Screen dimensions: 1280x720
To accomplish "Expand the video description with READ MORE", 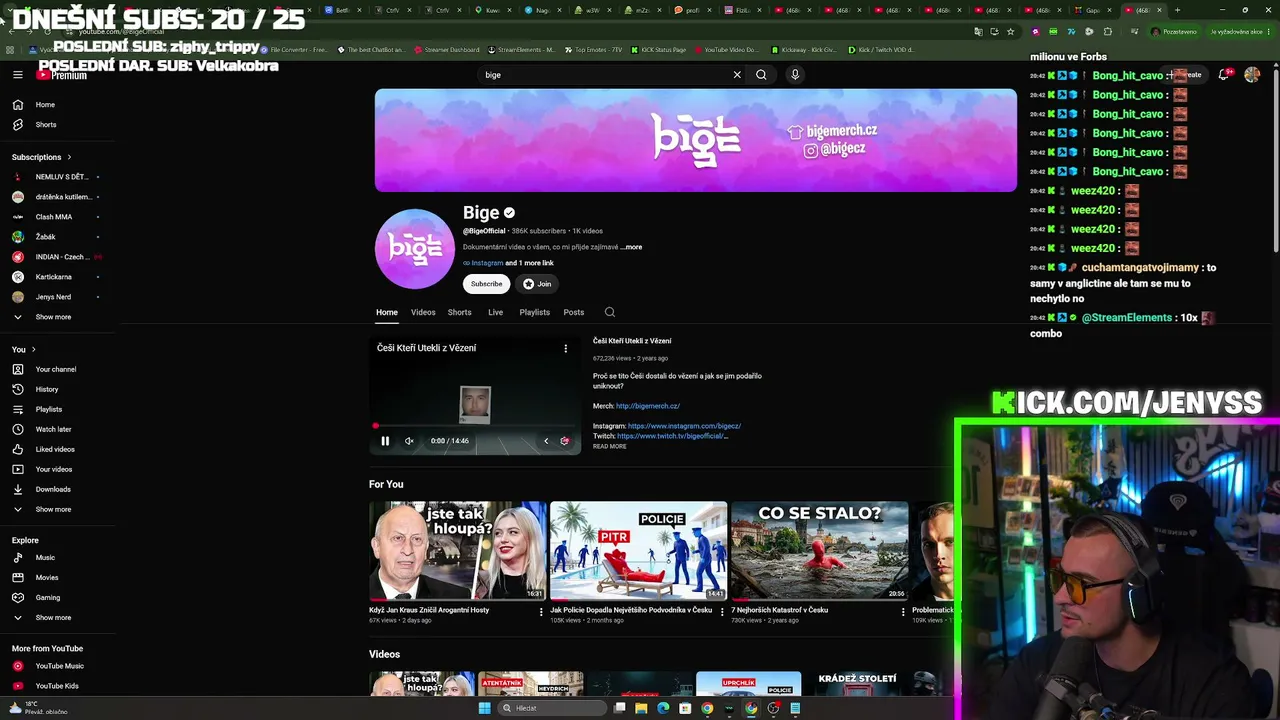I will click(x=610, y=446).
